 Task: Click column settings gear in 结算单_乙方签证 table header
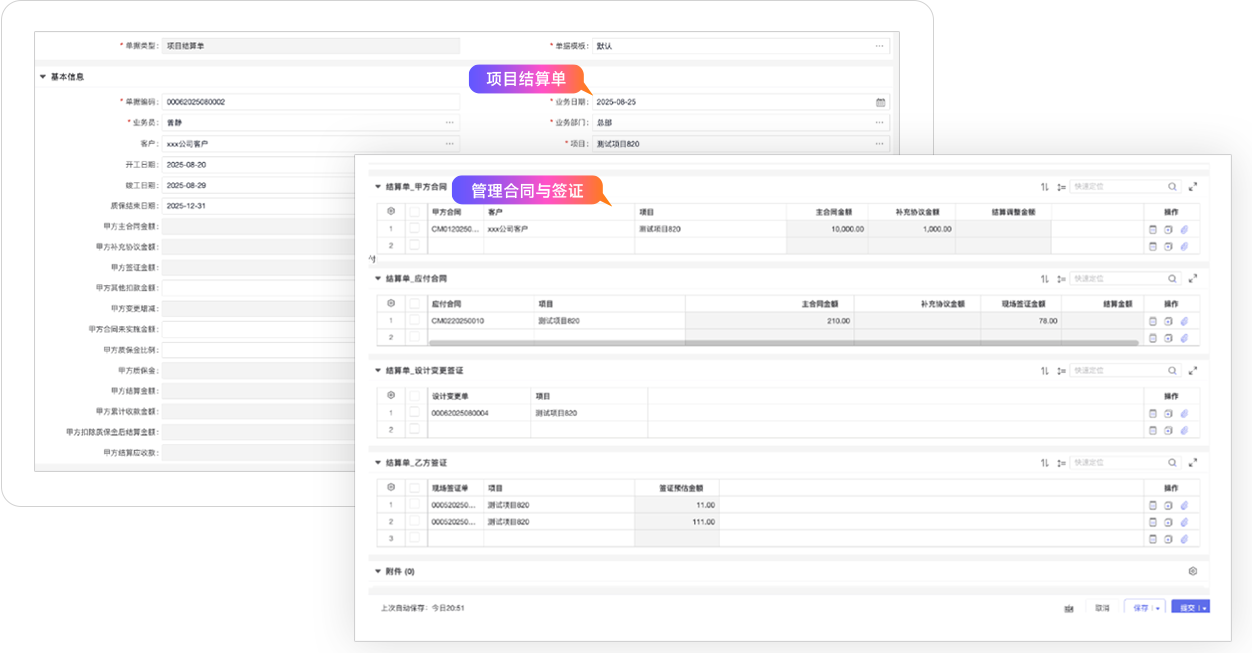pyautogui.click(x=391, y=487)
